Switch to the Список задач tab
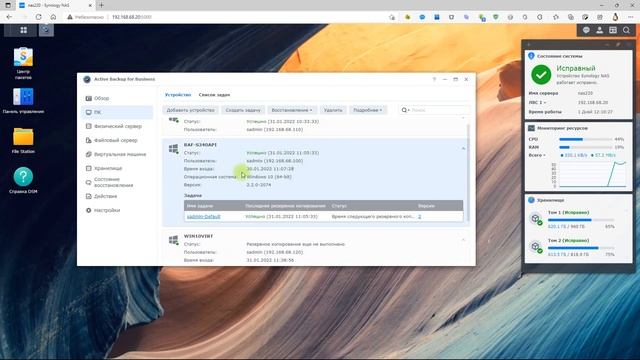Viewport: 640px width, 360px height. point(214,95)
